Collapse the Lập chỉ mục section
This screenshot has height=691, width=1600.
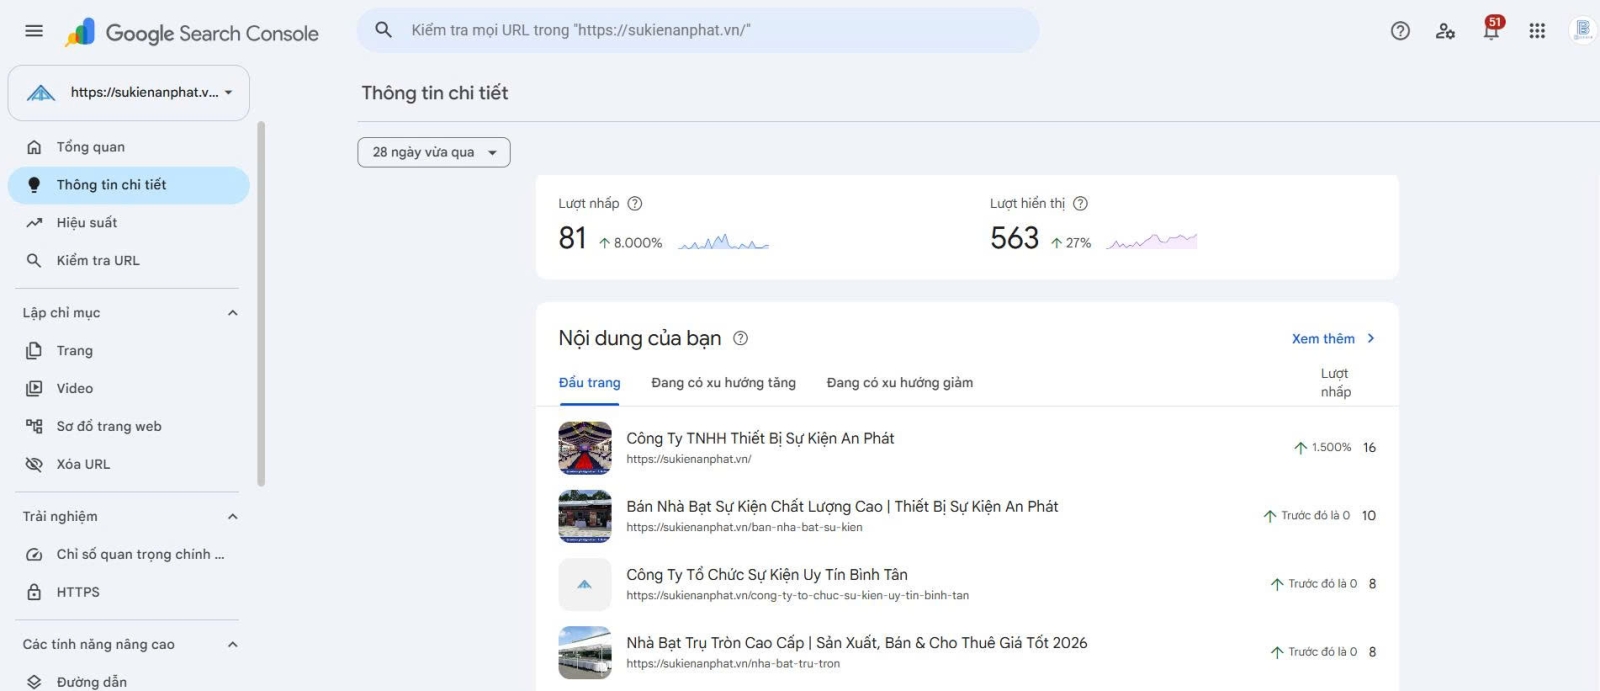point(232,313)
